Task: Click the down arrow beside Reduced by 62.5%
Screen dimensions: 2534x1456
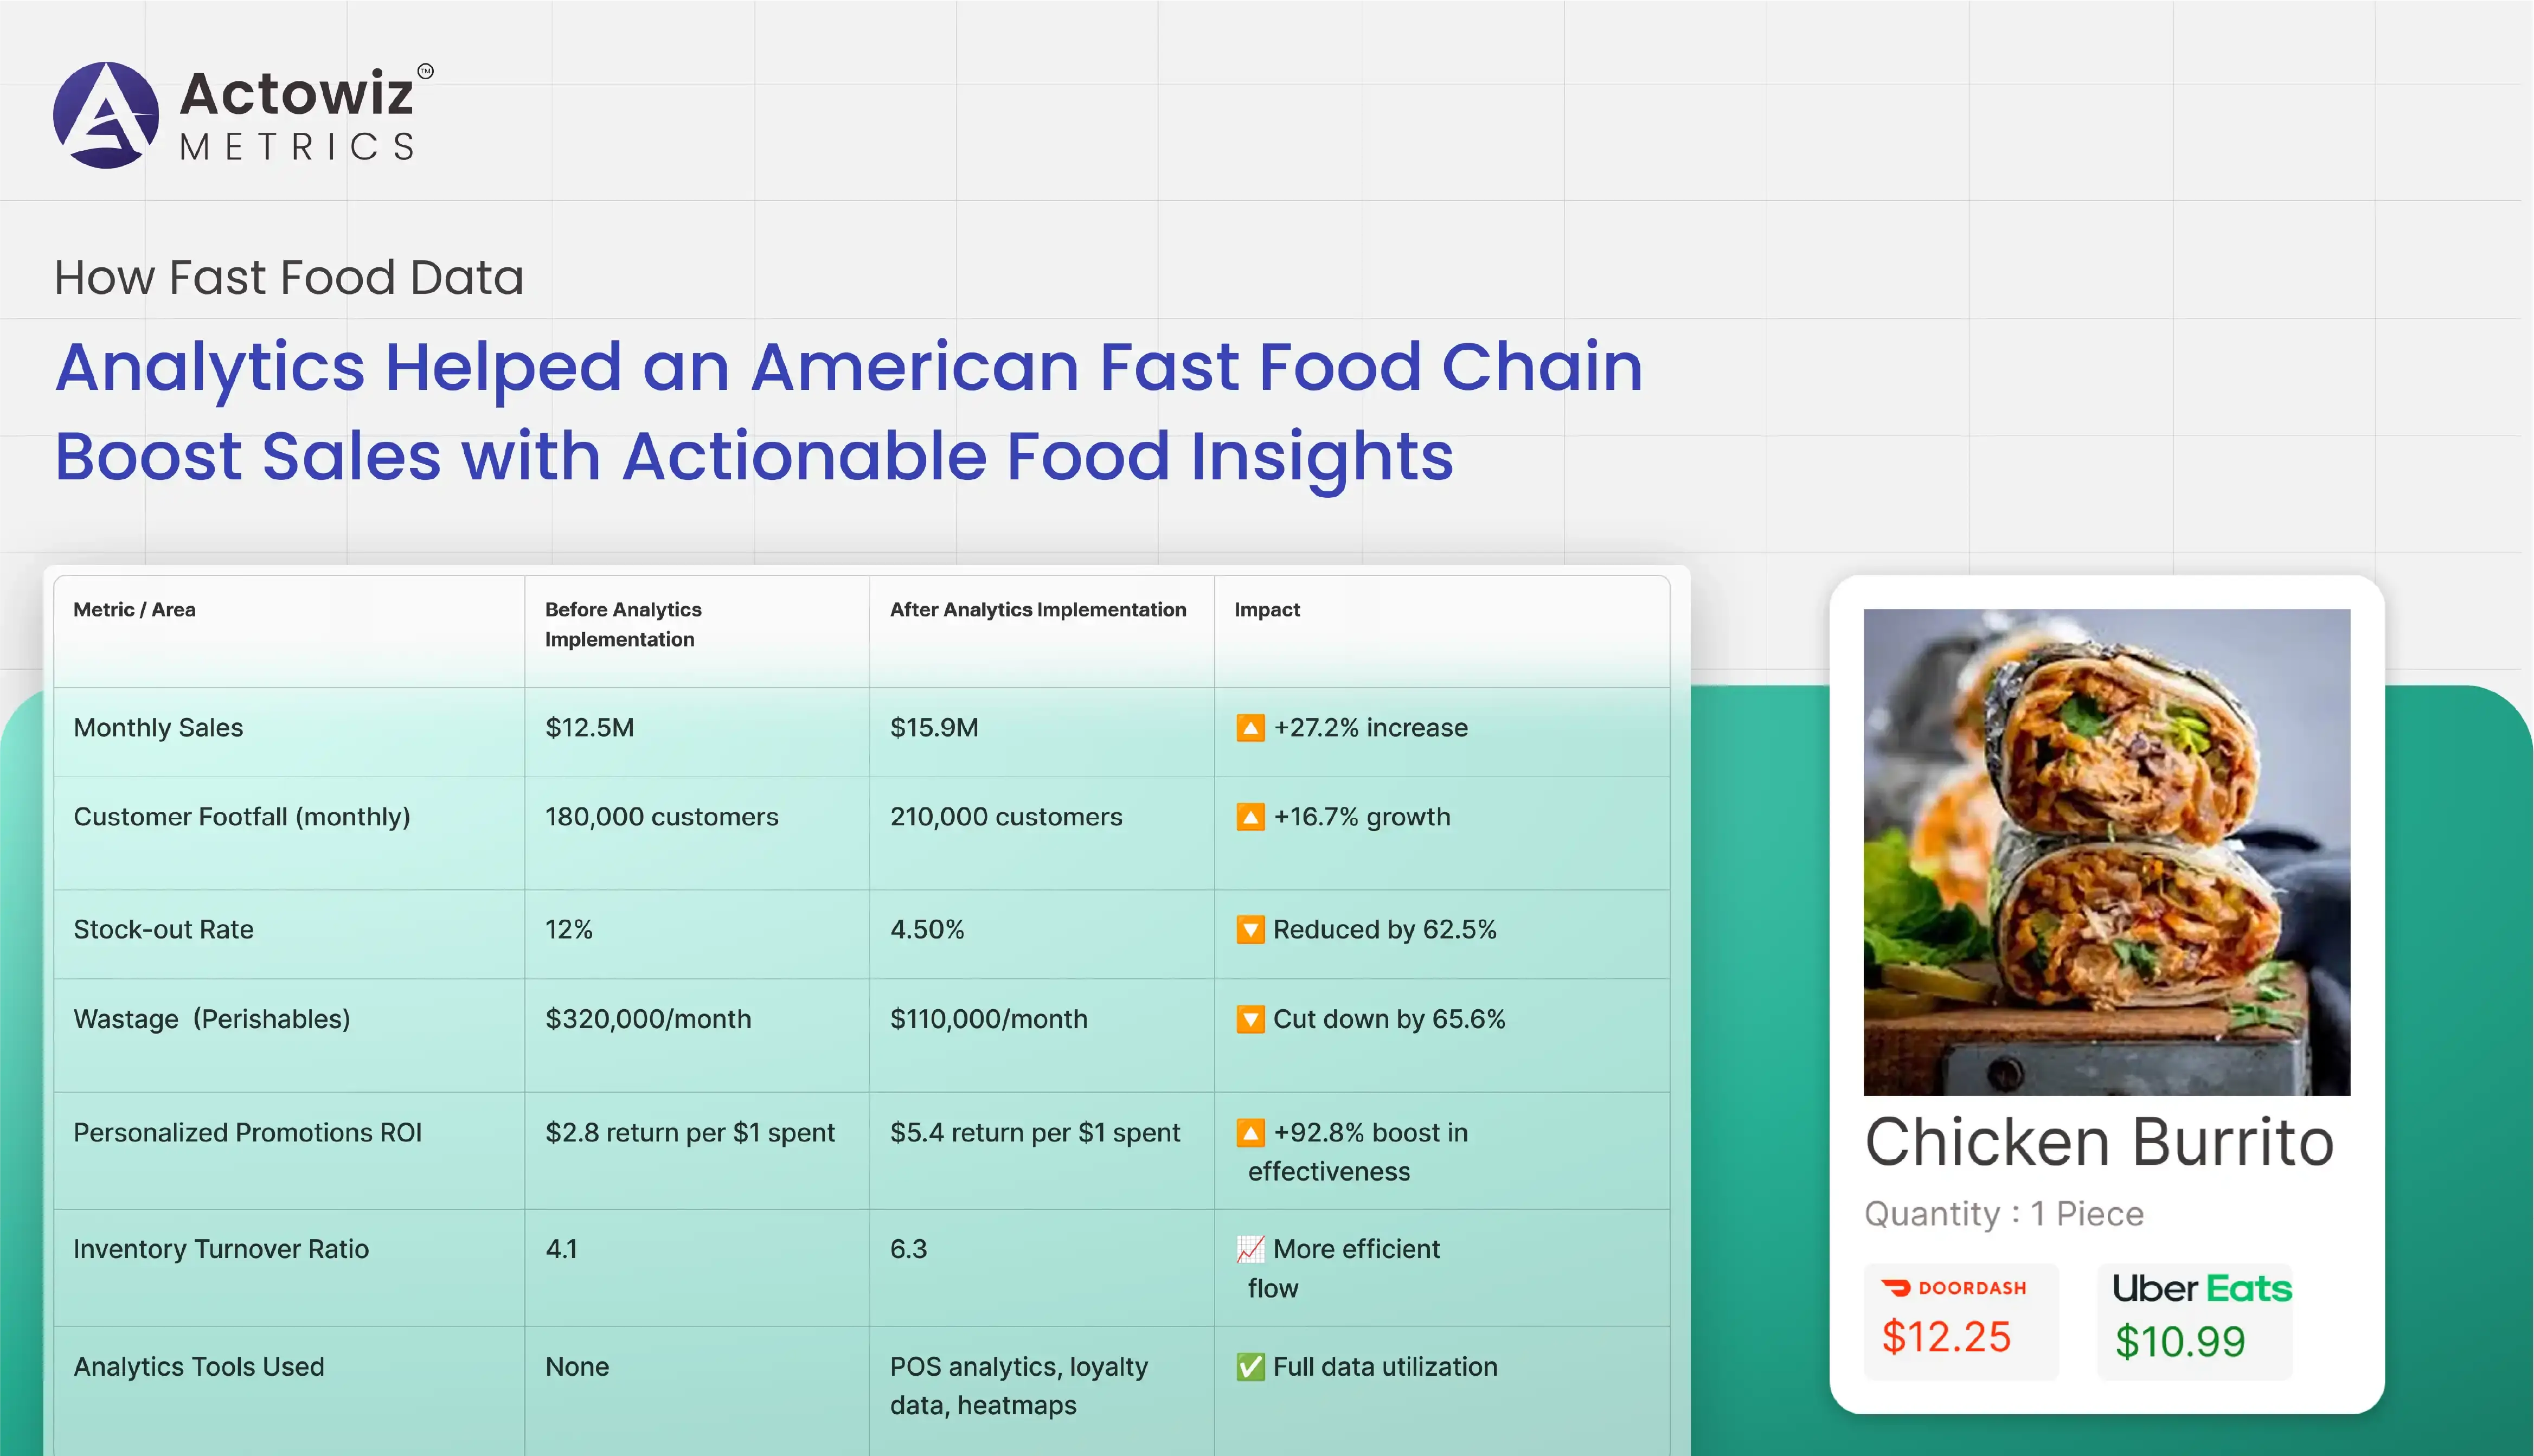Action: click(x=1250, y=930)
